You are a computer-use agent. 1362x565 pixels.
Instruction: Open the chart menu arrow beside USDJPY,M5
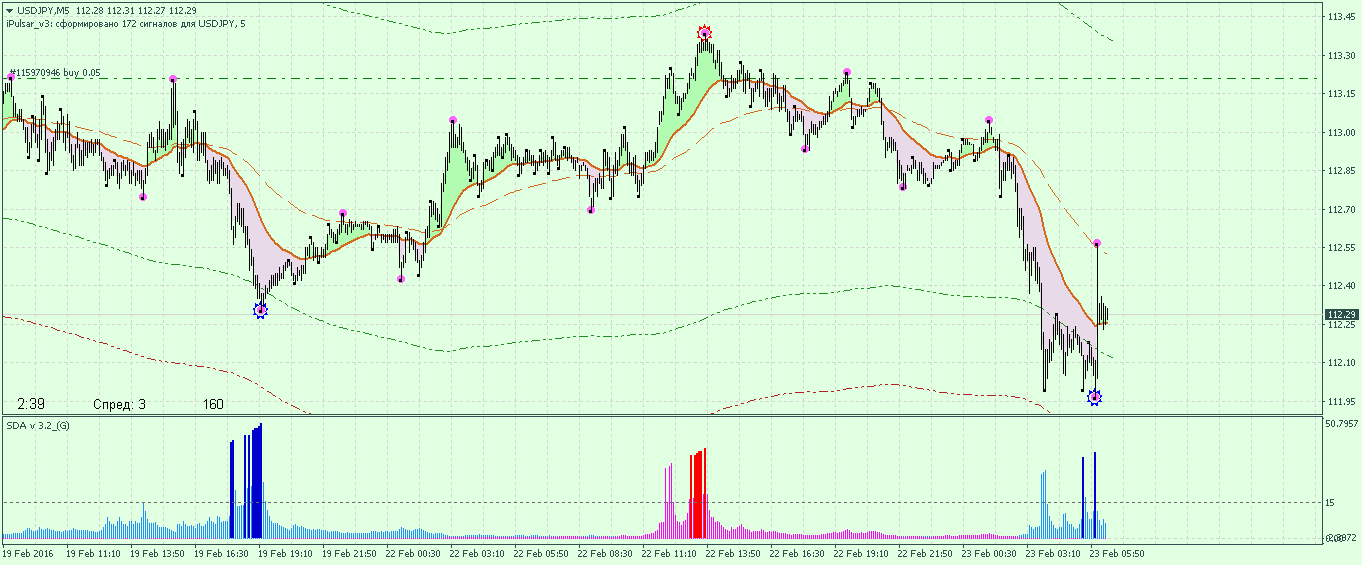click(9, 11)
